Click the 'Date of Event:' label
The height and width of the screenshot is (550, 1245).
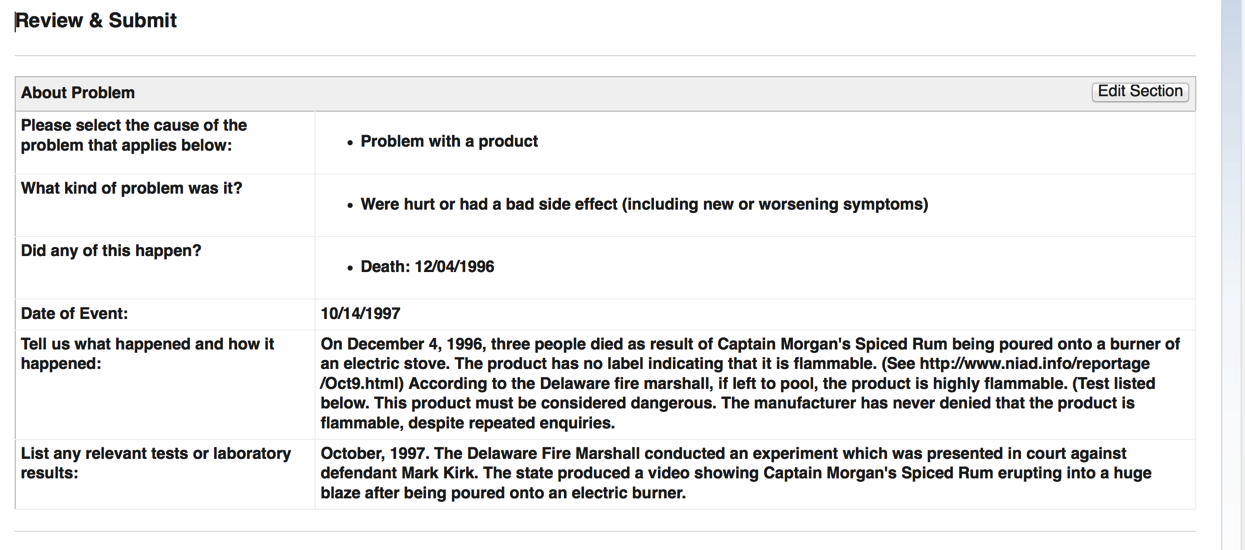click(75, 314)
